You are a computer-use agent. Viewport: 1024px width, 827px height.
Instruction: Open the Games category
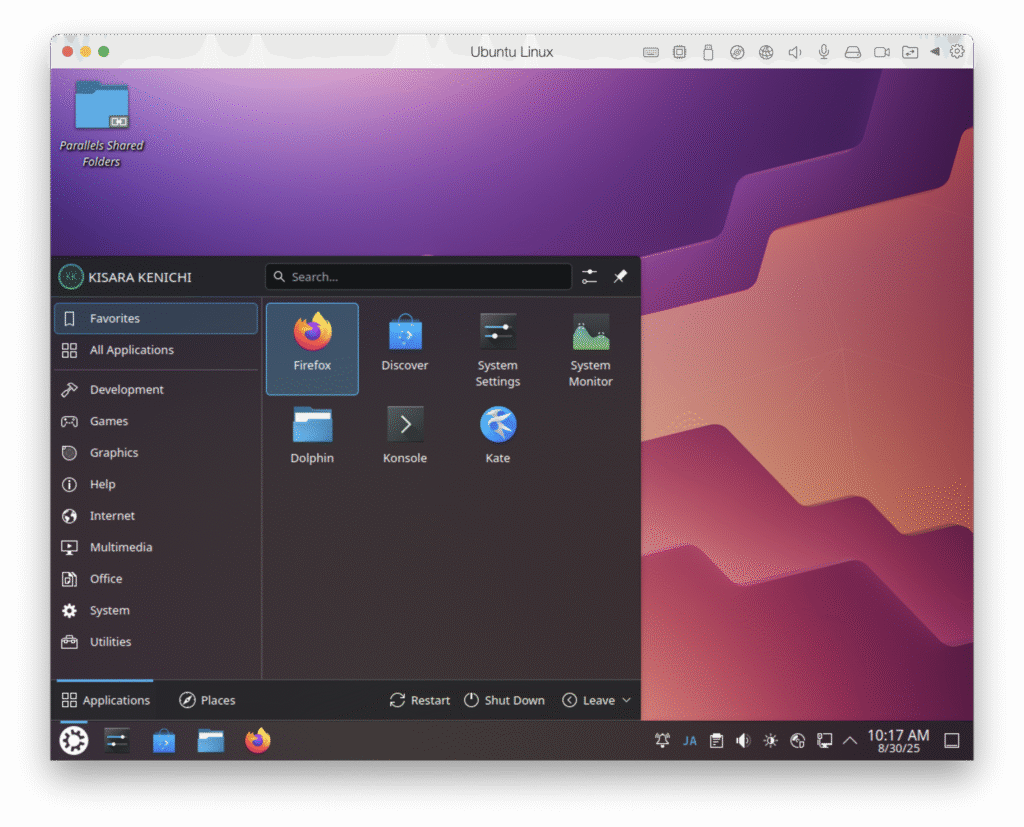pyautogui.click(x=156, y=421)
